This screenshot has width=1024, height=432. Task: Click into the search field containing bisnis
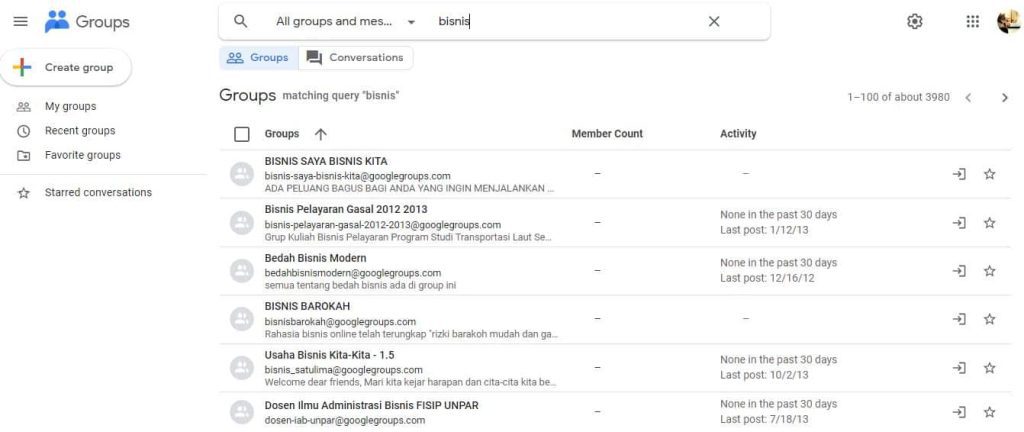[568, 22]
